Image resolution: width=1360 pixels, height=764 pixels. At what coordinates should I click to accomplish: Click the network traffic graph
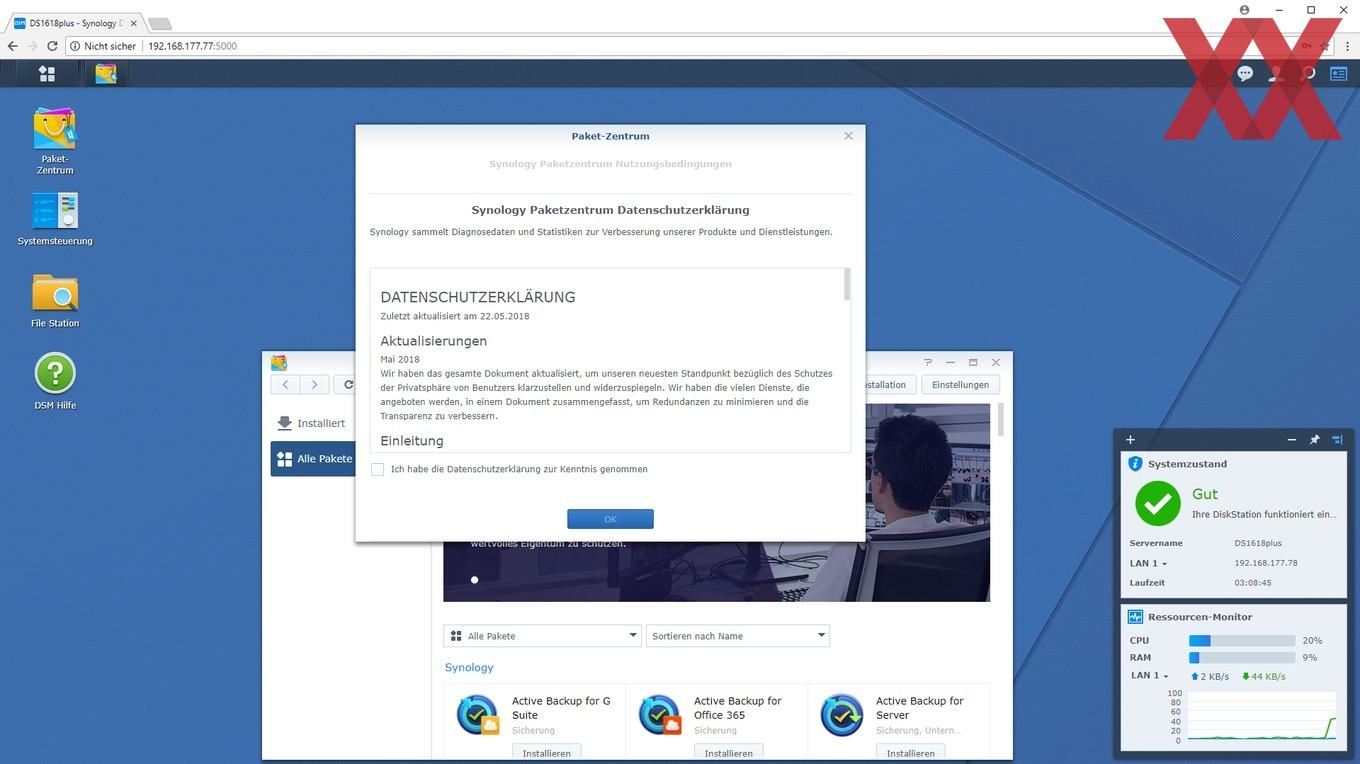pyautogui.click(x=1262, y=716)
